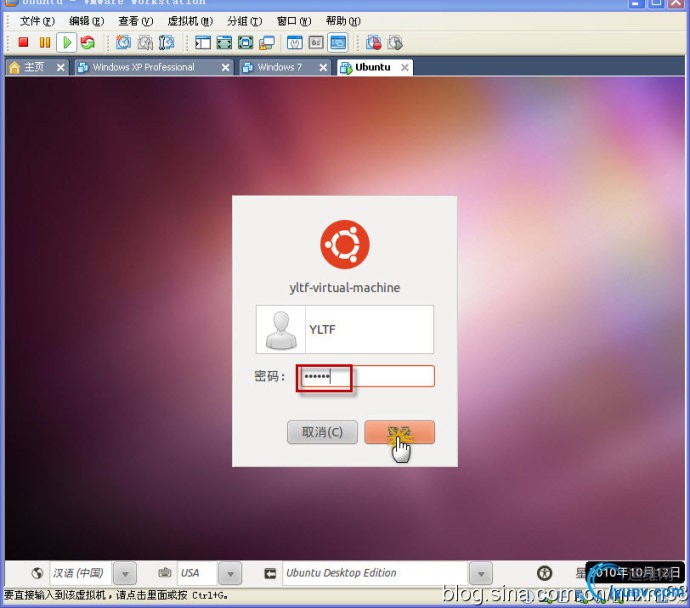Click the orange 登录 login button

[399, 432]
